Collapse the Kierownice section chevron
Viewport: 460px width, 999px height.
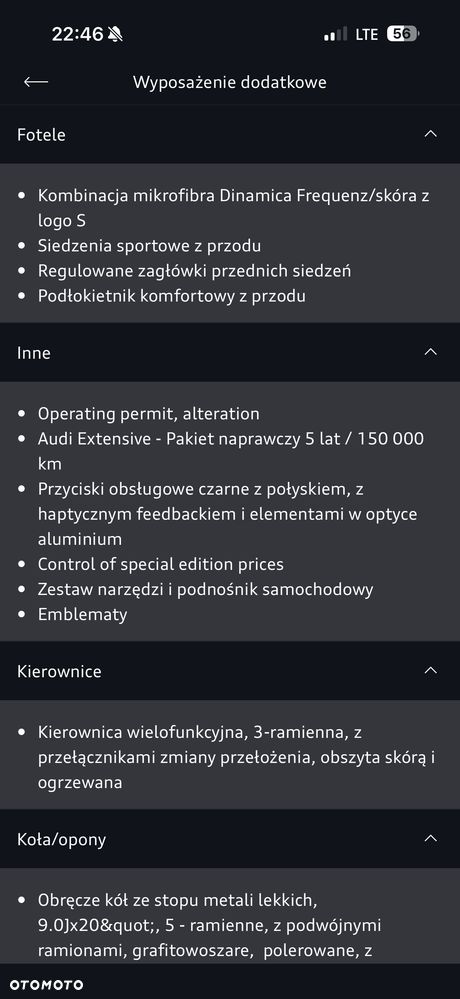point(431,670)
